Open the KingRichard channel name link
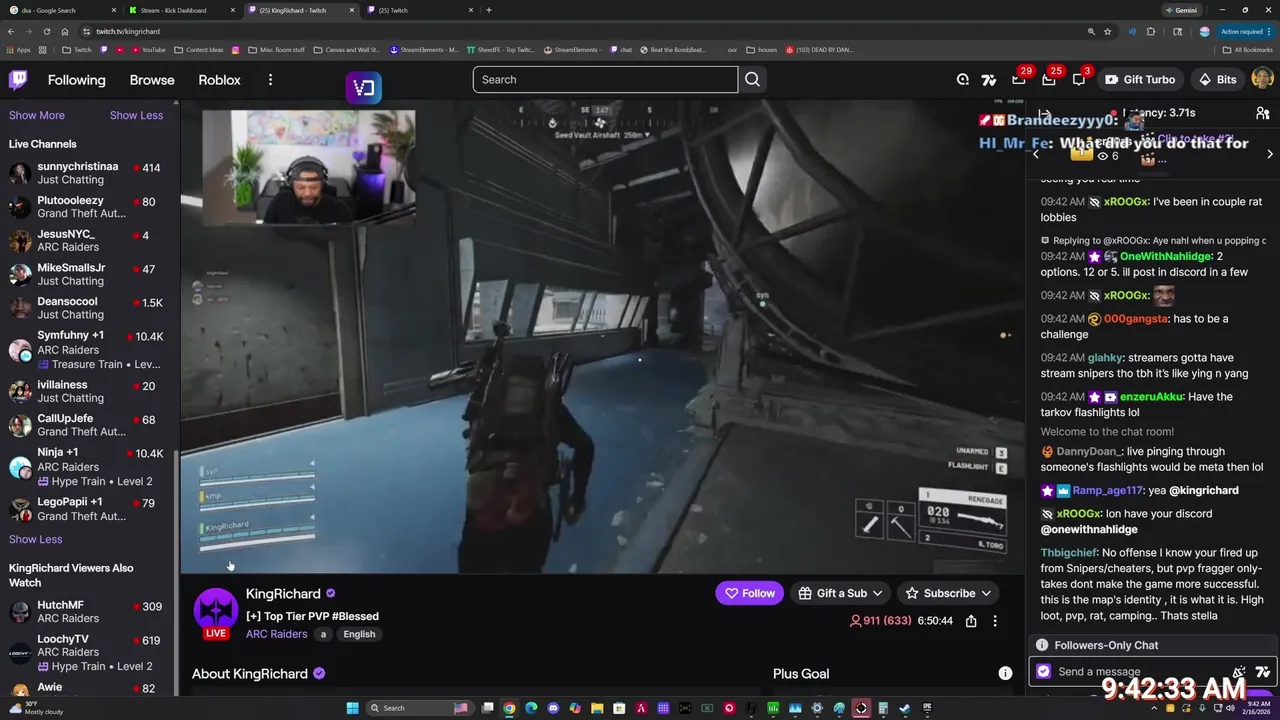 [x=283, y=594]
